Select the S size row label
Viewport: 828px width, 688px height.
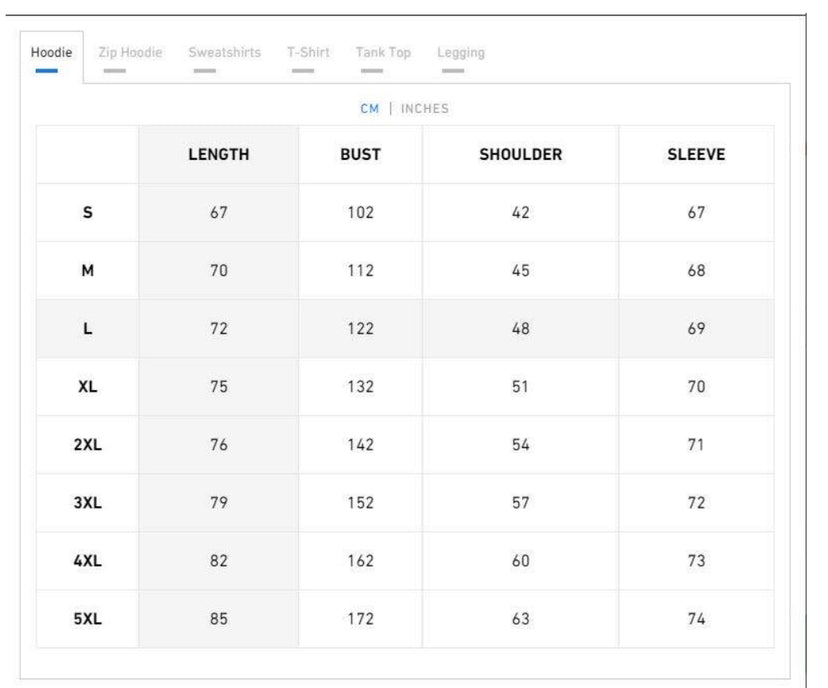tap(87, 213)
